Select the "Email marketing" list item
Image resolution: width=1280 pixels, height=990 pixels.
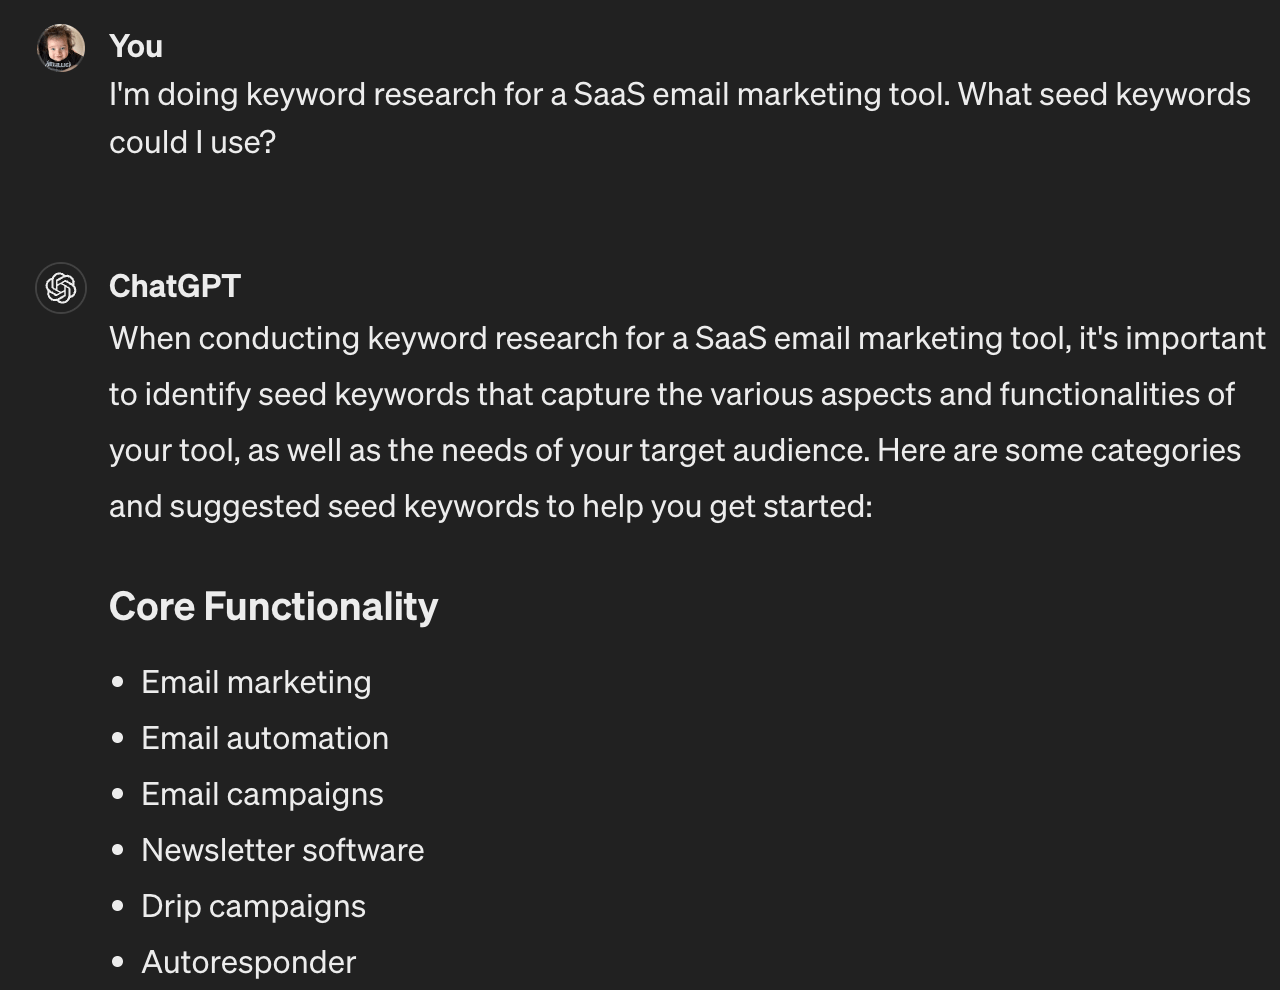(256, 682)
